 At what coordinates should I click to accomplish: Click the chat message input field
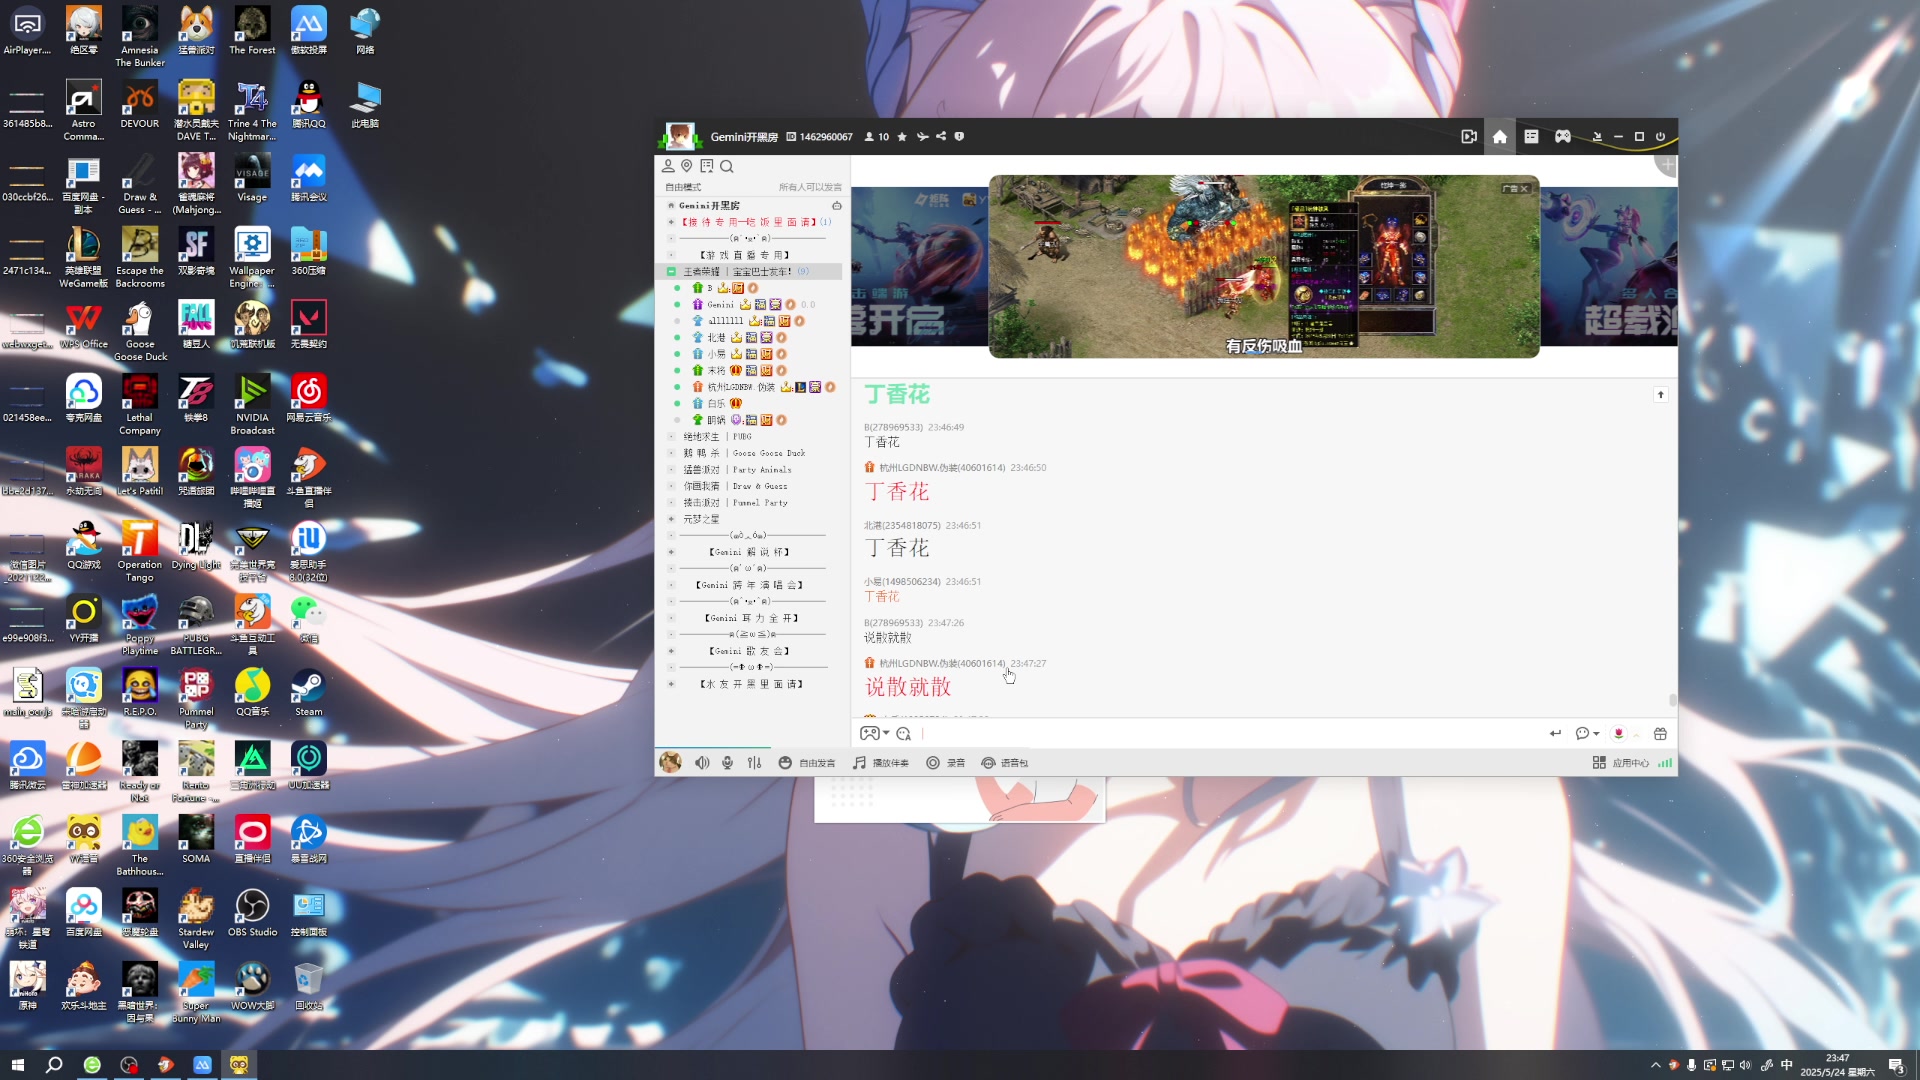tap(1230, 734)
